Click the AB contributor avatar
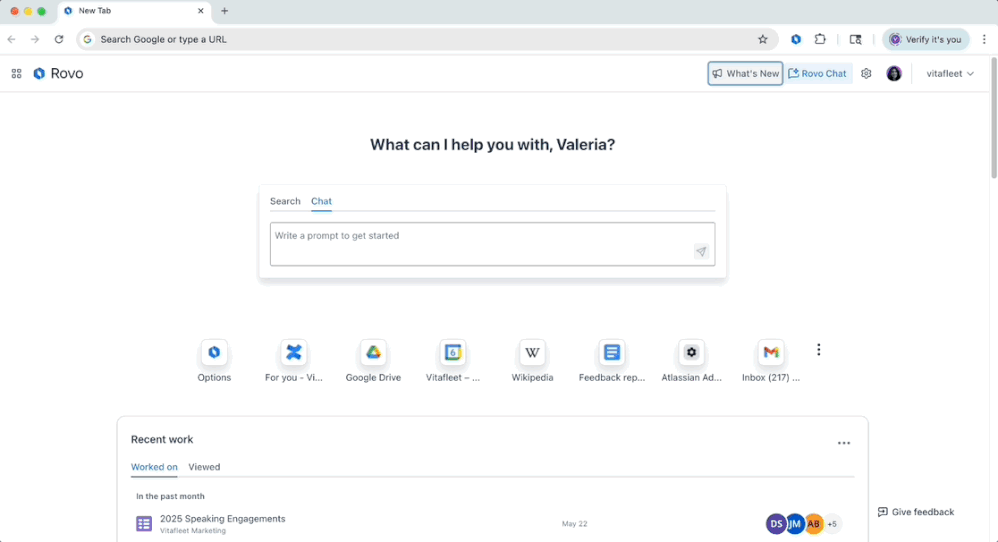Image resolution: width=998 pixels, height=542 pixels. (x=813, y=524)
